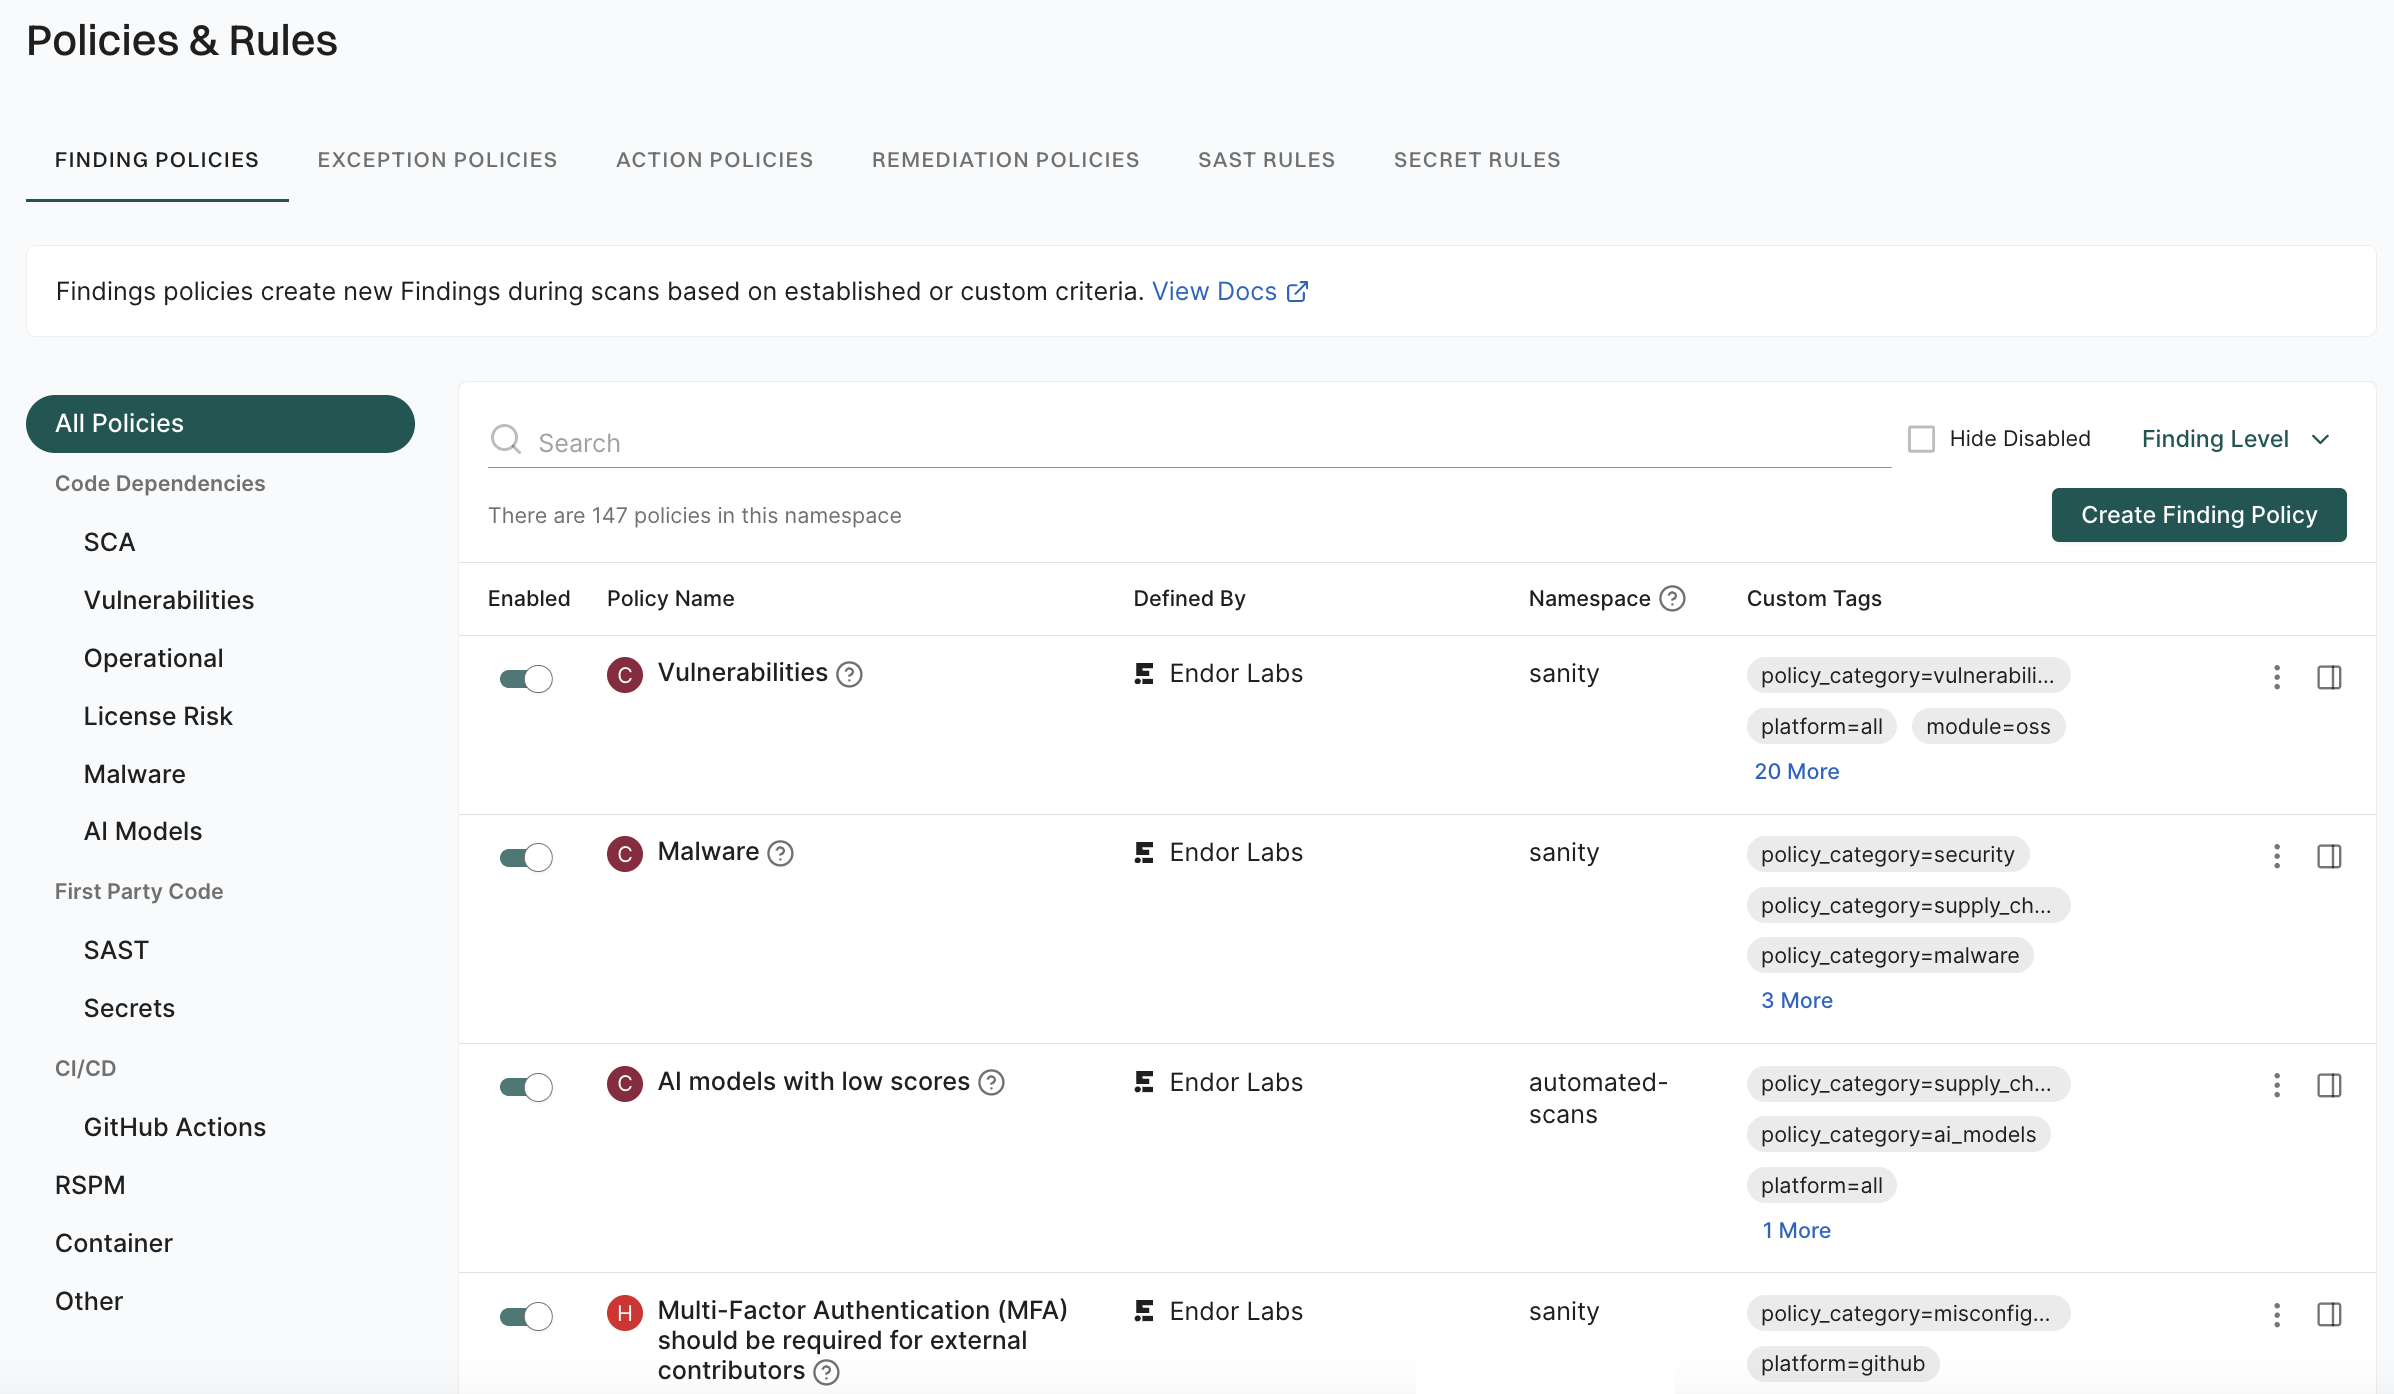This screenshot has width=2394, height=1394.
Task: Check the Hide Disabled checkbox
Action: tap(1921, 439)
